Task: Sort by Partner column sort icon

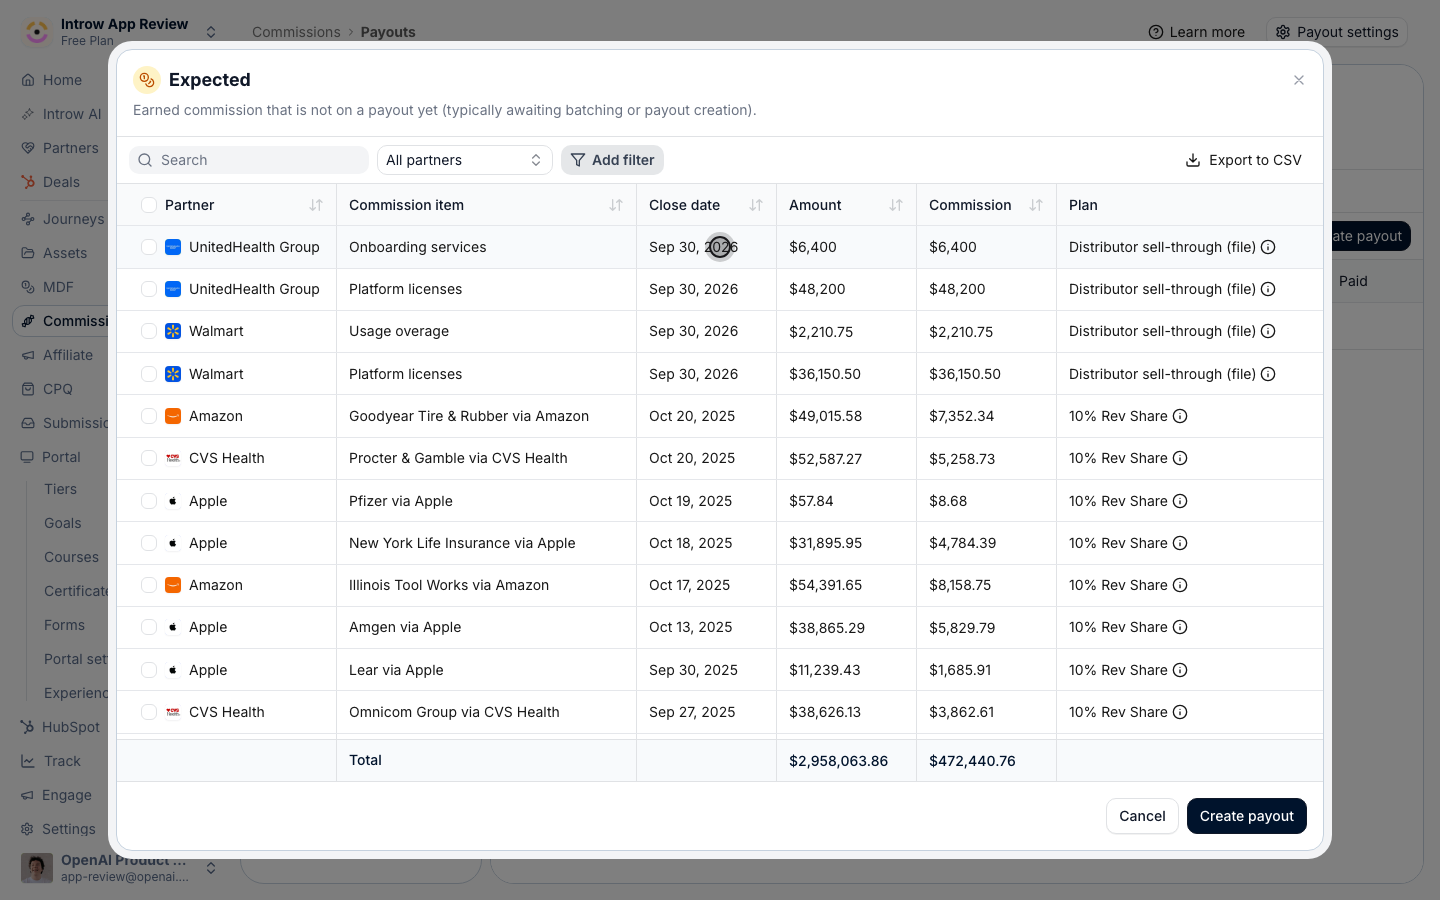Action: click(316, 205)
